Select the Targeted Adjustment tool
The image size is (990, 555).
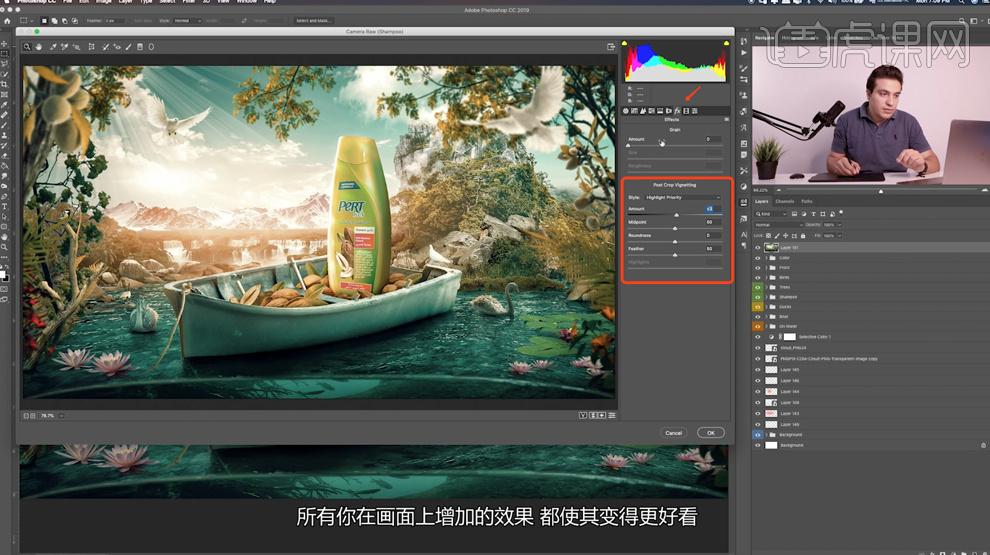76,47
